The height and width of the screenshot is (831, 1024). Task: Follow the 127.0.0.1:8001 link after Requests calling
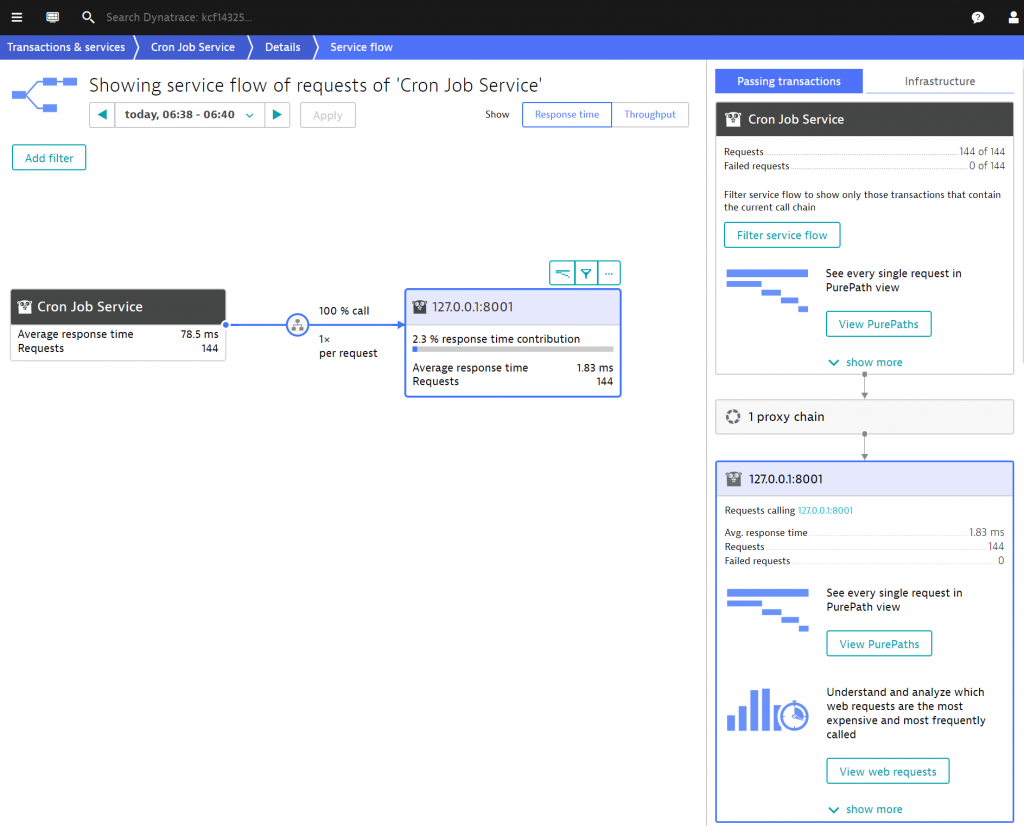[825, 511]
